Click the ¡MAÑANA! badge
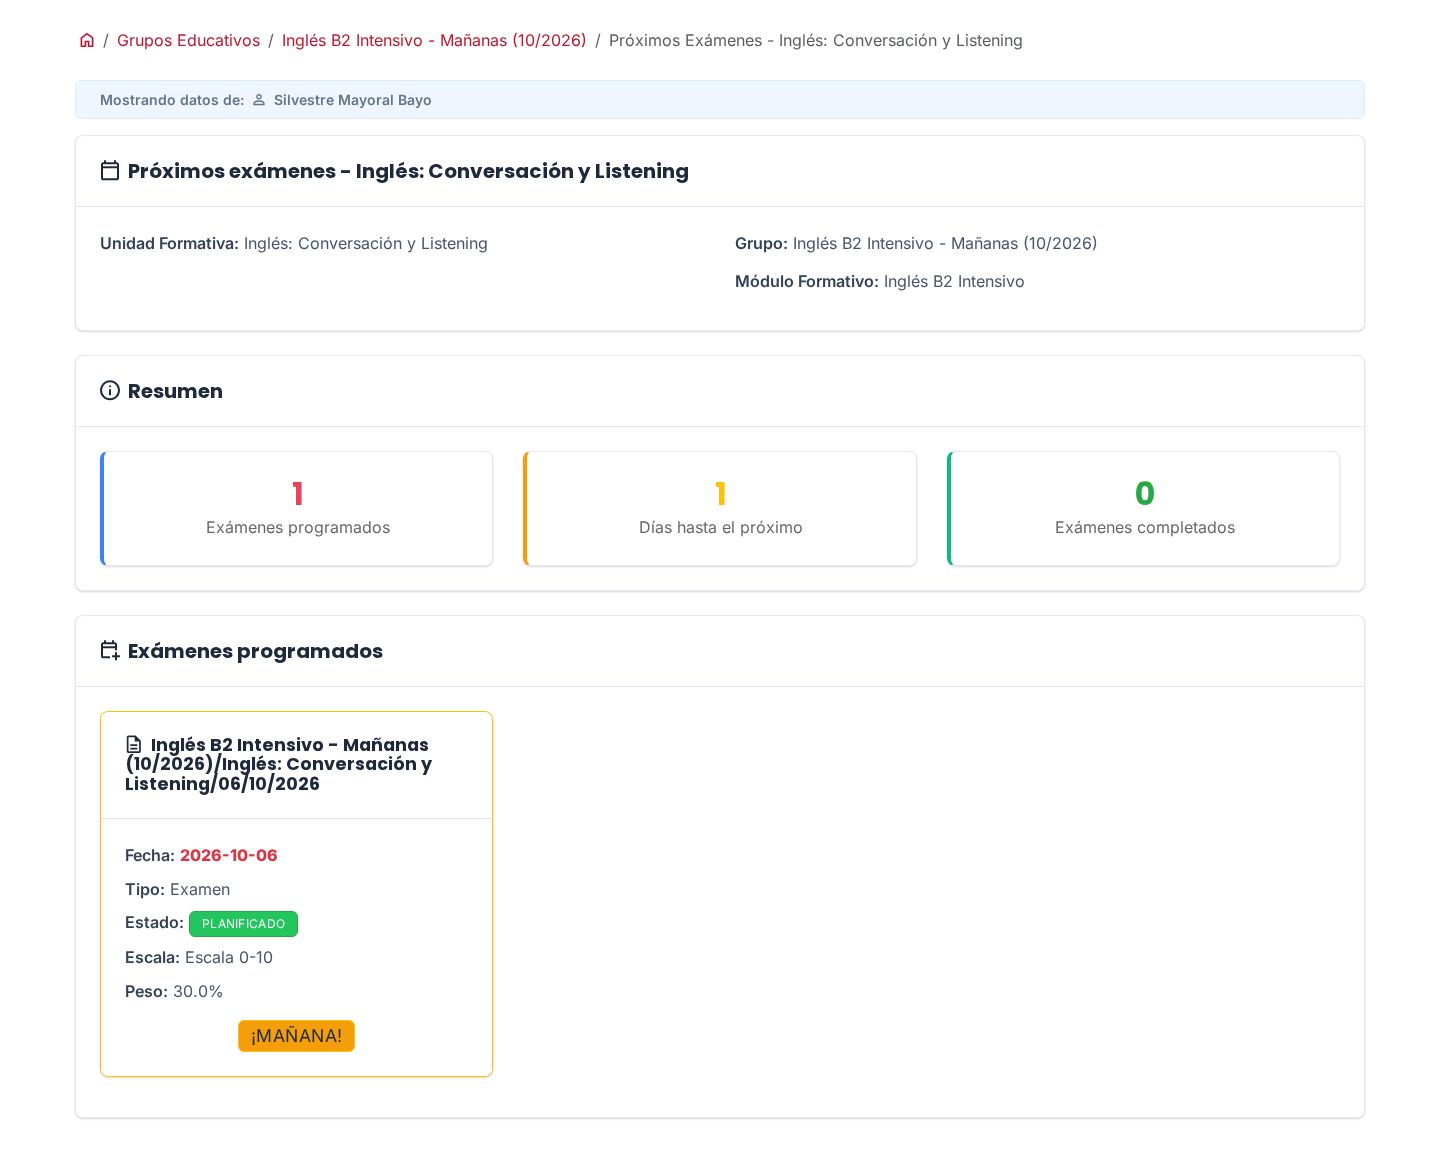Screen dimensions: 1440x1166 (296, 1036)
